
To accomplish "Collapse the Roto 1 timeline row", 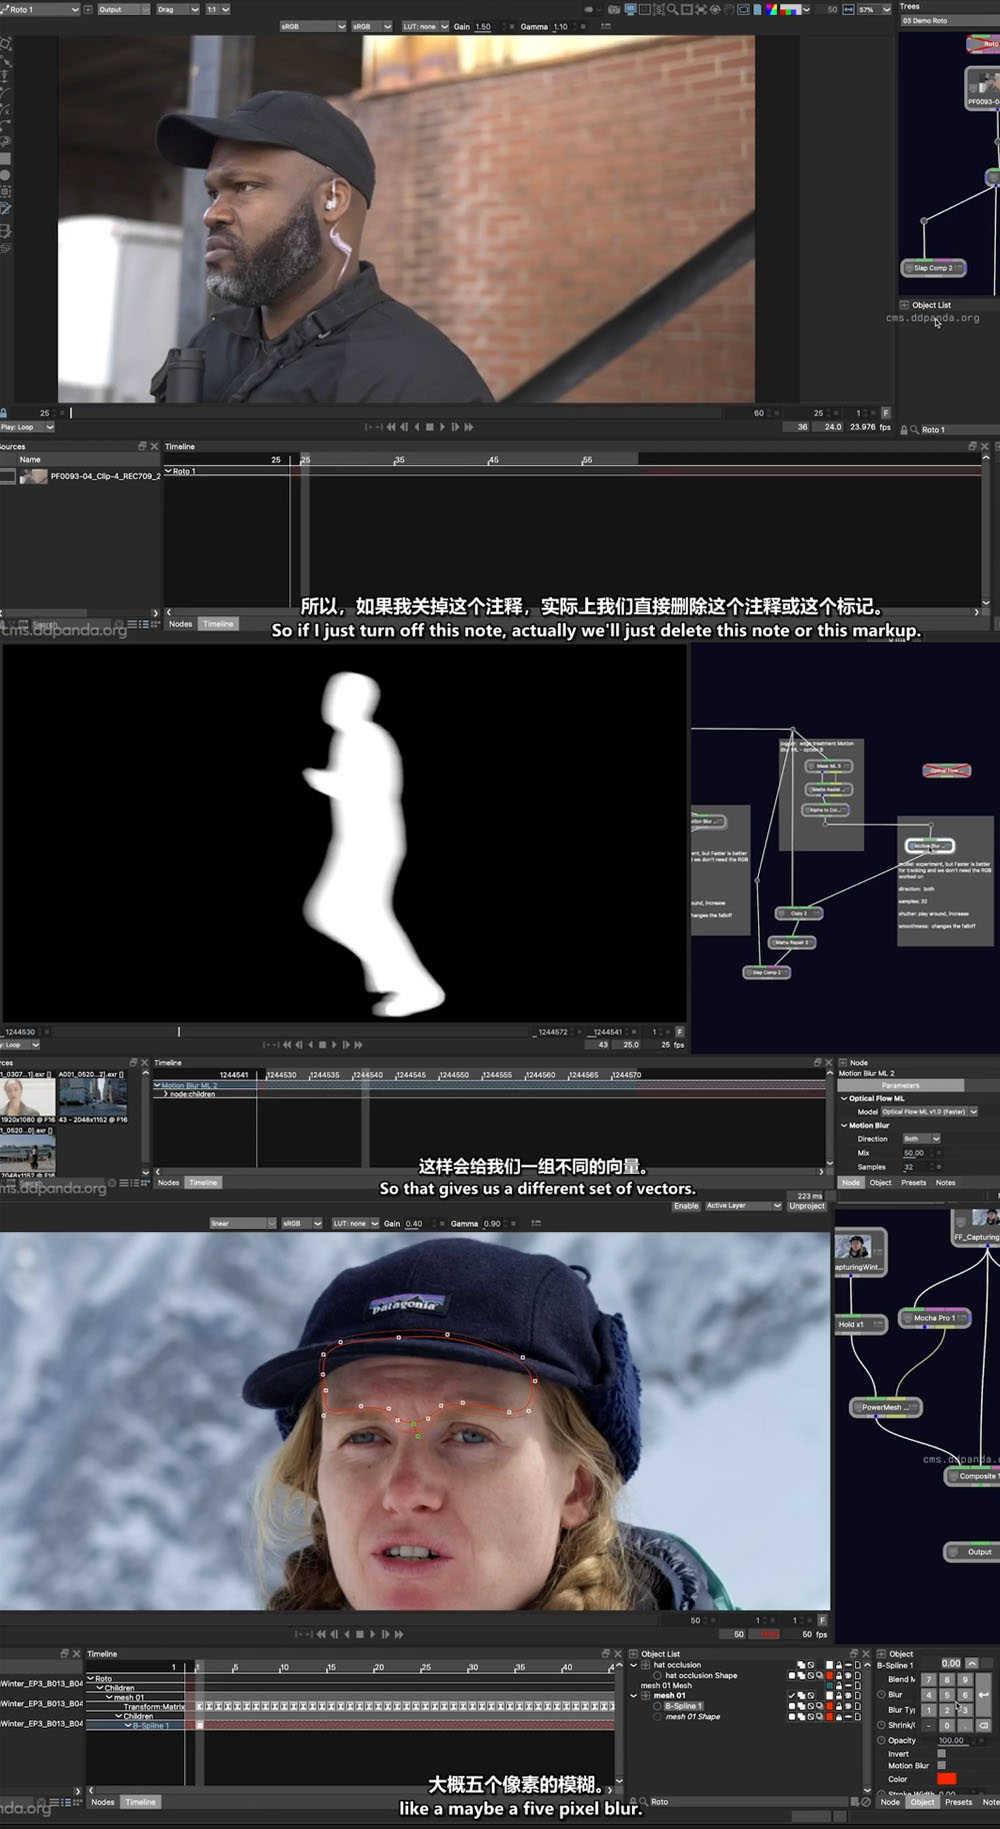I will pyautogui.click(x=168, y=471).
